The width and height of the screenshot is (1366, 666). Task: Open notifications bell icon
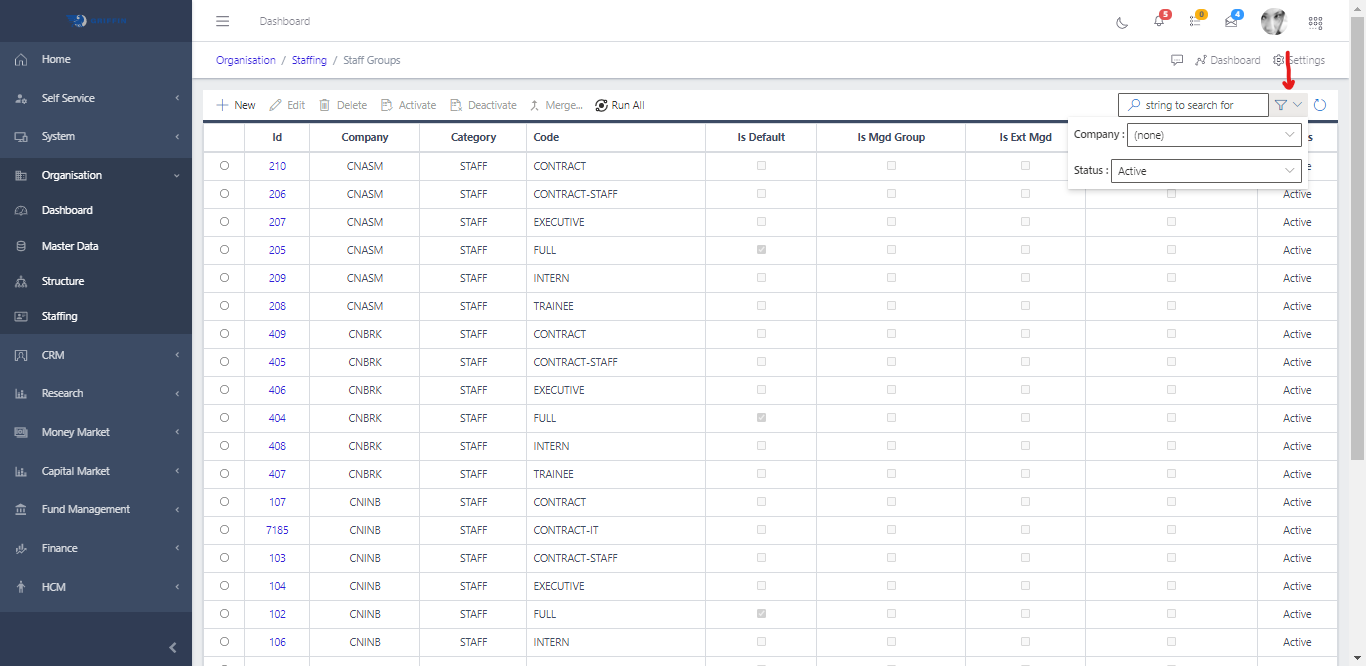coord(1158,22)
